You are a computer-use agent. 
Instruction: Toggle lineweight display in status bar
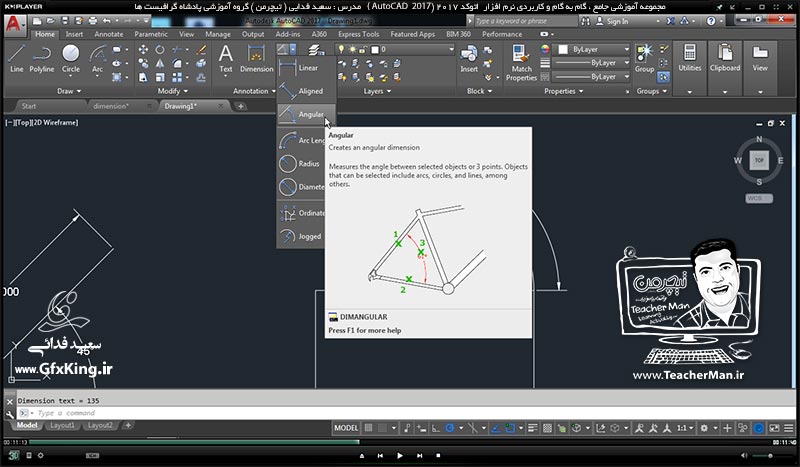533,428
